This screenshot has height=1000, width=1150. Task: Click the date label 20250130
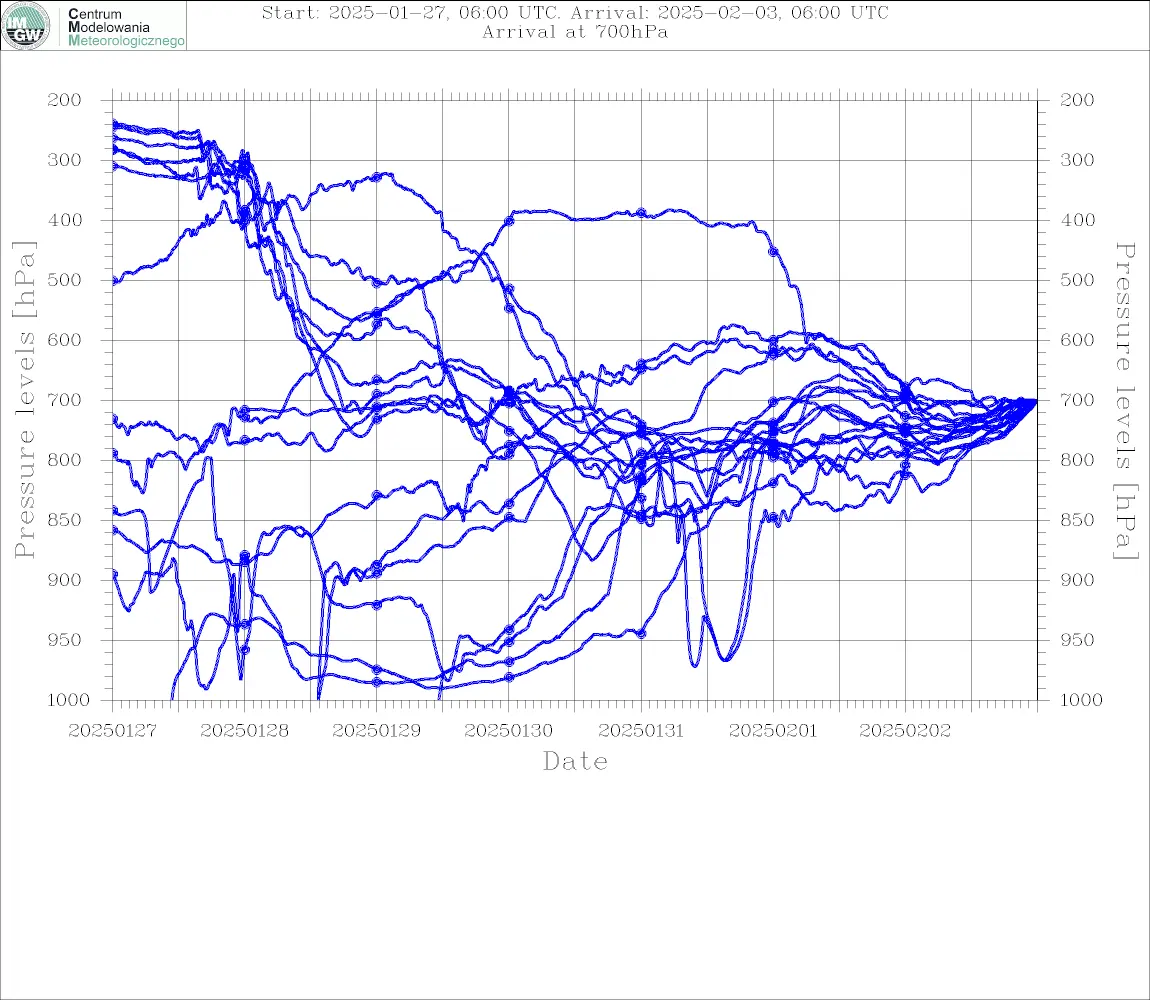click(509, 731)
